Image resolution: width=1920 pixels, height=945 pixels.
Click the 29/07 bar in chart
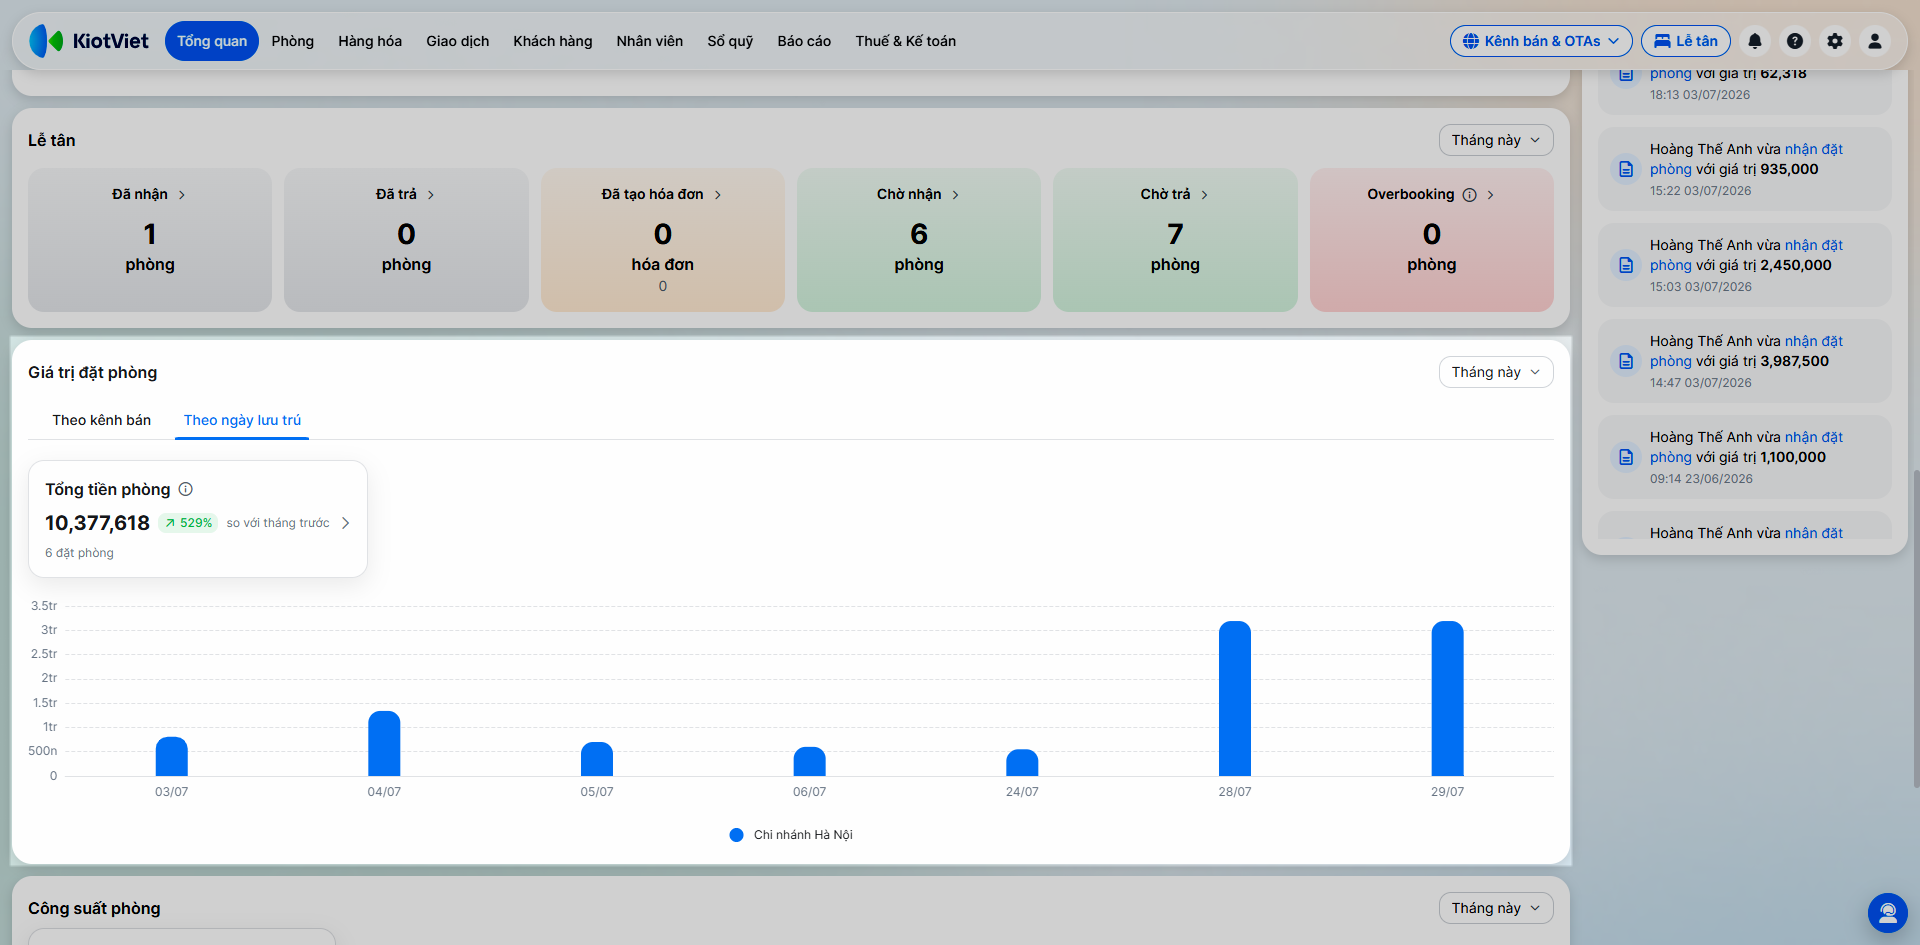[x=1447, y=699]
